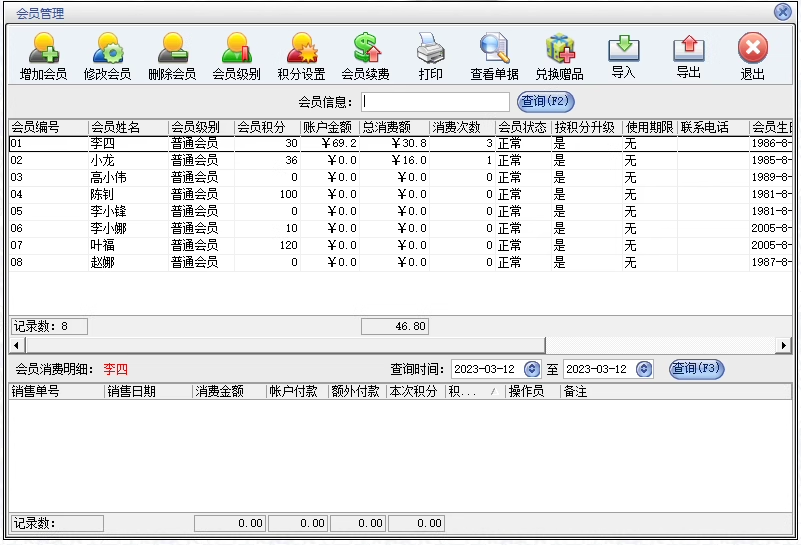Click the red 李四 name label
The height and width of the screenshot is (545, 801).
tap(115, 369)
